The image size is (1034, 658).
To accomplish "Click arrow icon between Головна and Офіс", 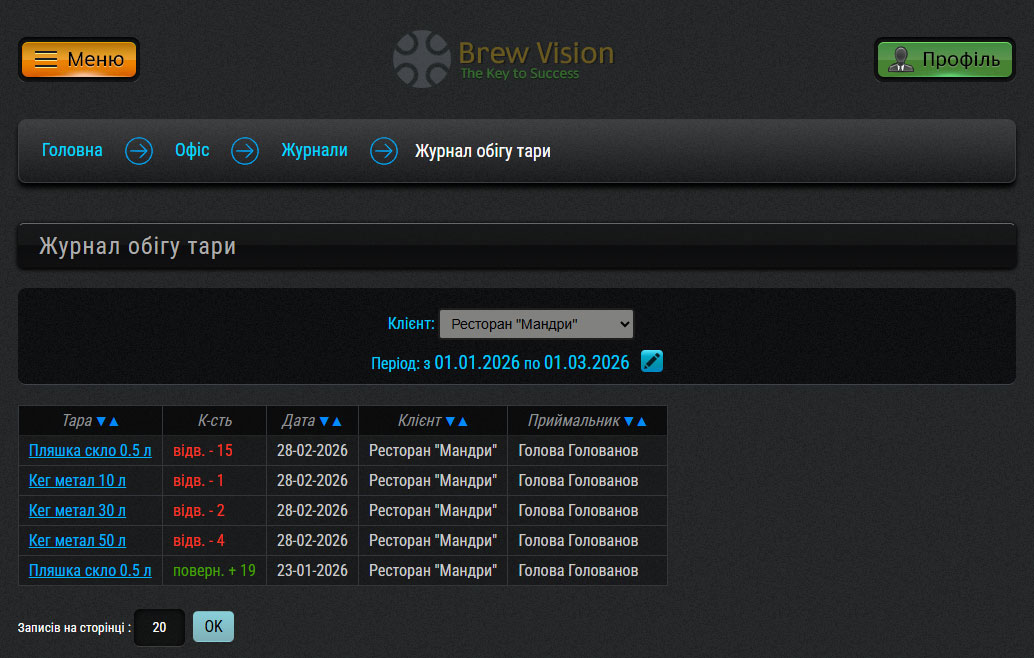I will [x=139, y=151].
